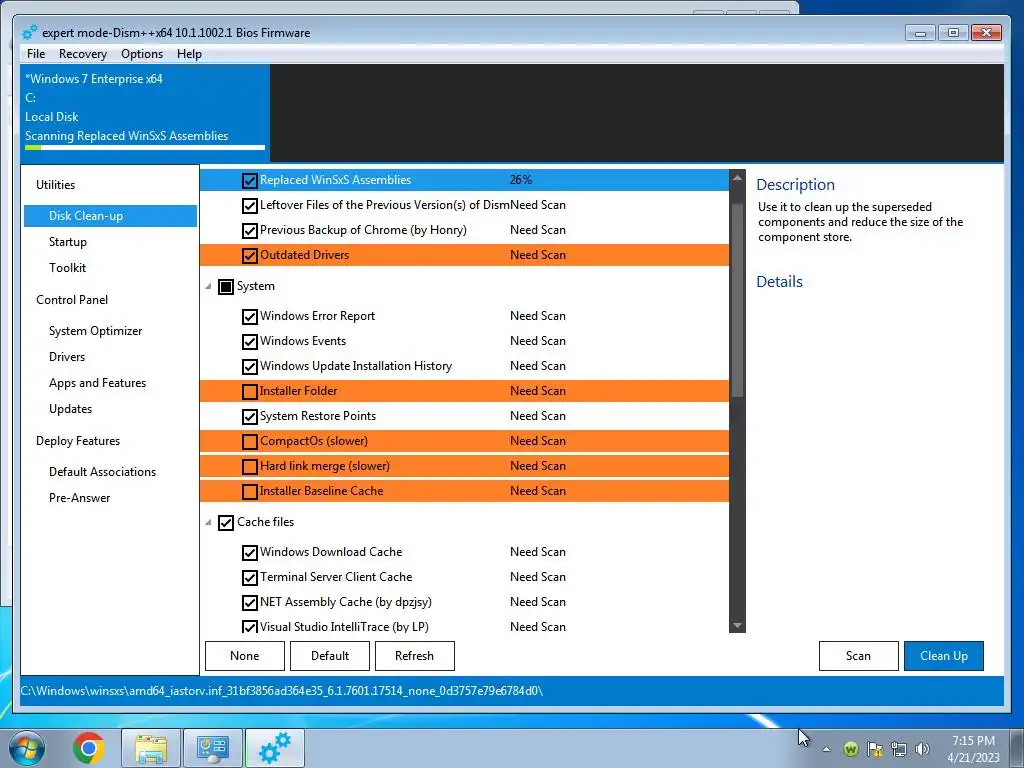Open Apps and Features page
1024x768 pixels.
[97, 383]
